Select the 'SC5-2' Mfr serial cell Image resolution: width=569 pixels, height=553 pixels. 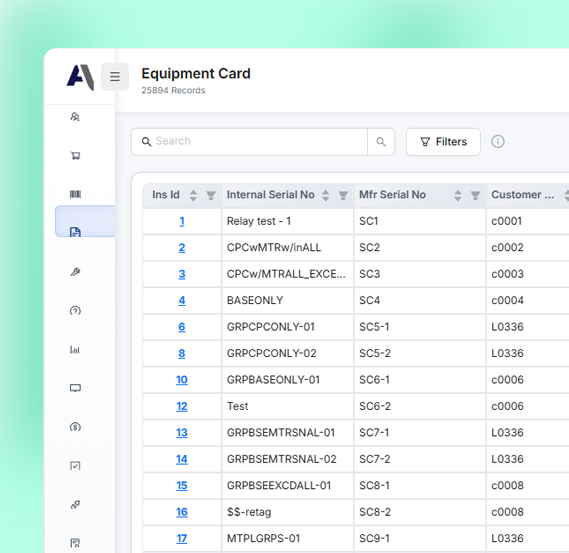(420, 353)
